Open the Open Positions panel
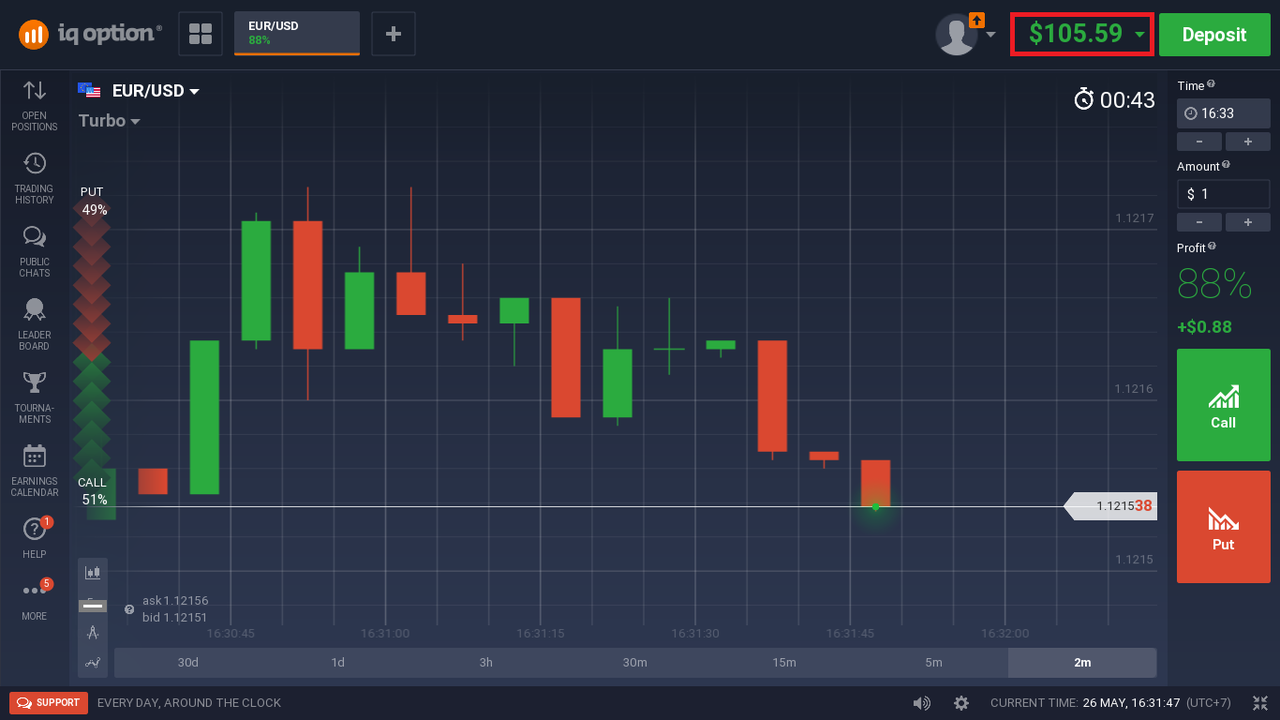This screenshot has height=720, width=1280. tap(34, 105)
